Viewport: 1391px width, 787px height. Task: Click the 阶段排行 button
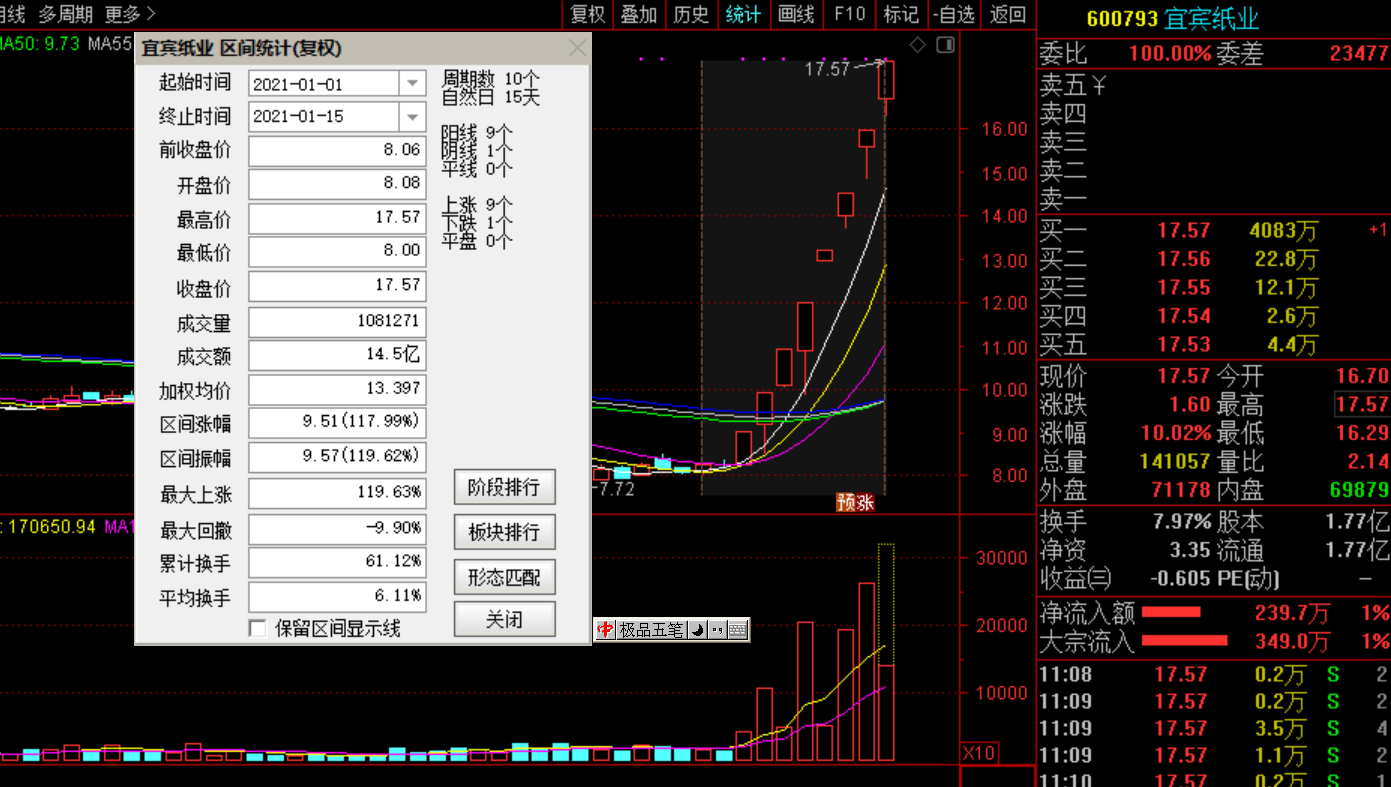pos(504,487)
